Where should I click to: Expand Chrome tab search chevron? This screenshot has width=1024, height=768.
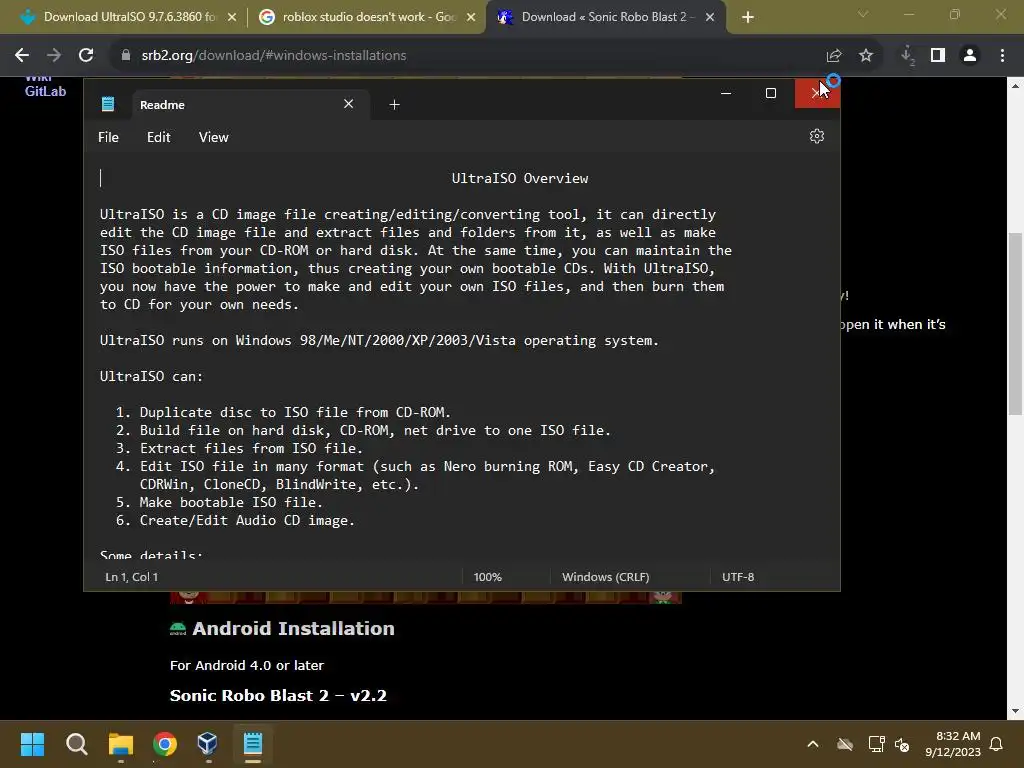(x=863, y=14)
